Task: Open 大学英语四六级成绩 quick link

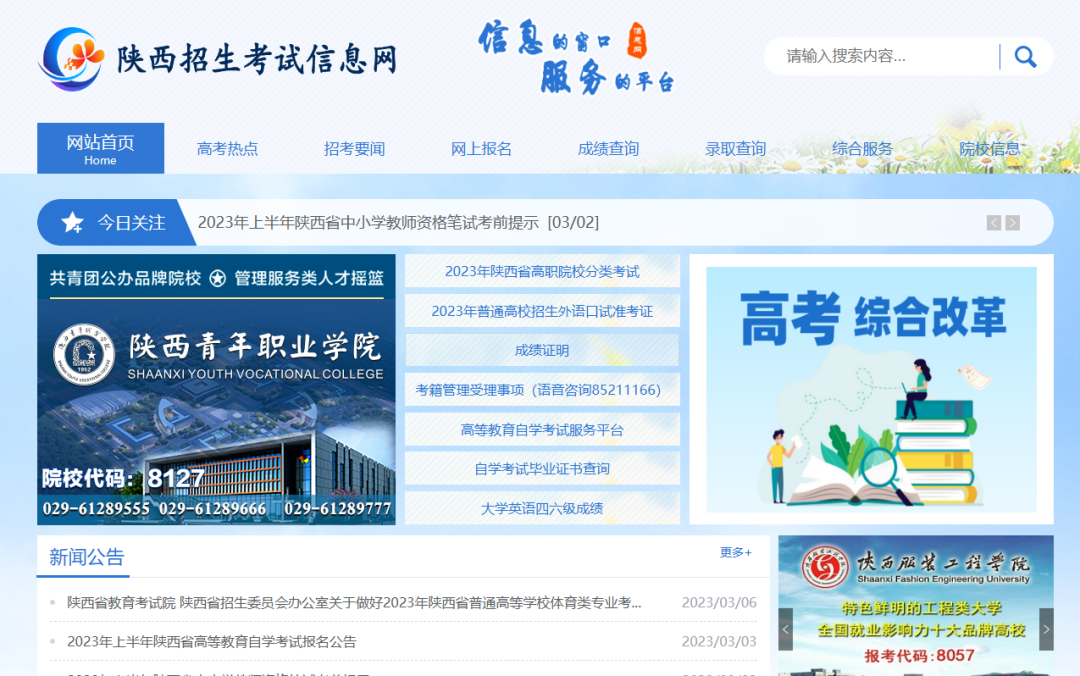Action: click(542, 508)
